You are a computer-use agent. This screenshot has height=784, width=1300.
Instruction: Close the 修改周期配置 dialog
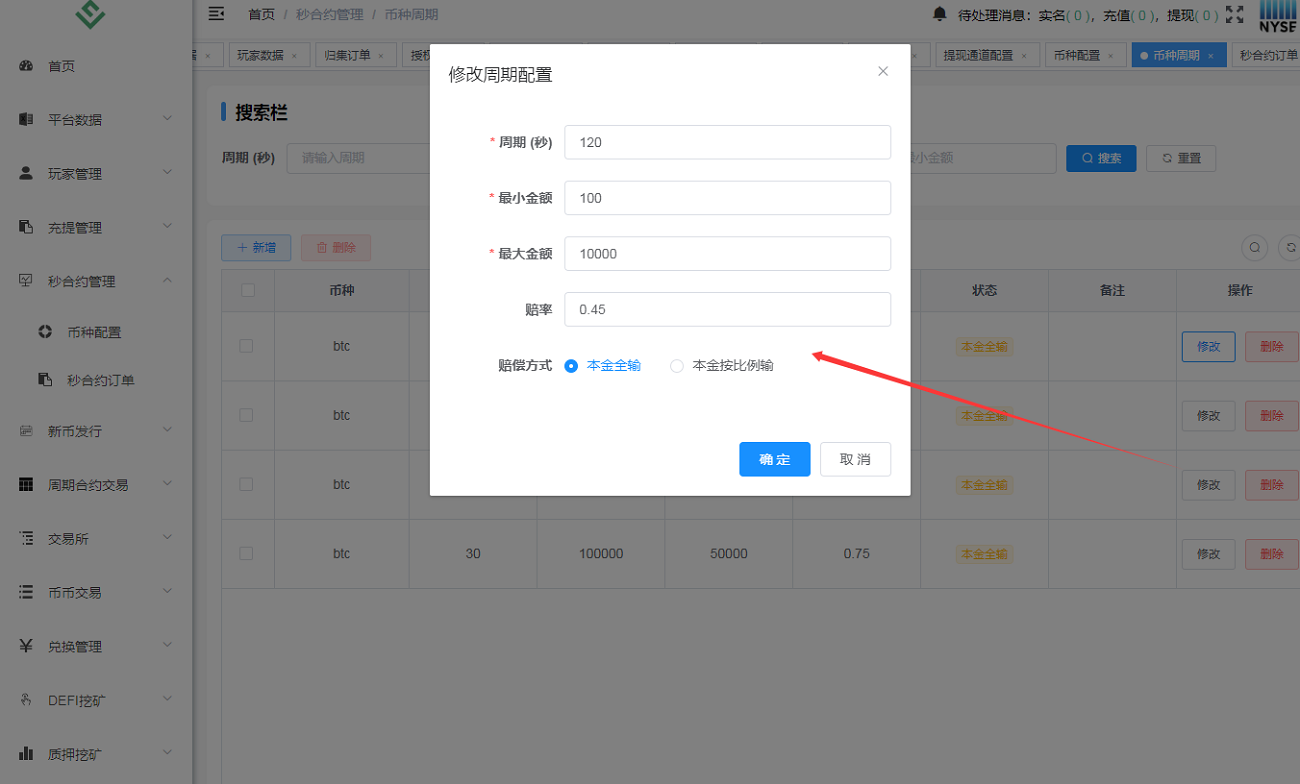pos(883,71)
